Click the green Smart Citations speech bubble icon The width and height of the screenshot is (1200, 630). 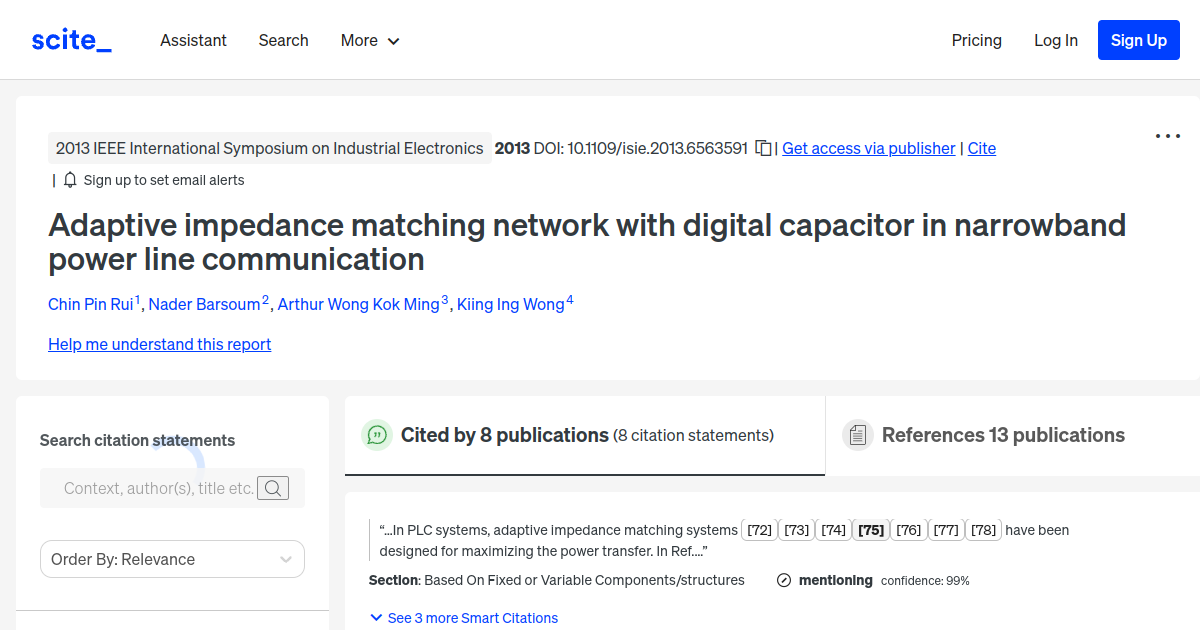[x=376, y=435]
